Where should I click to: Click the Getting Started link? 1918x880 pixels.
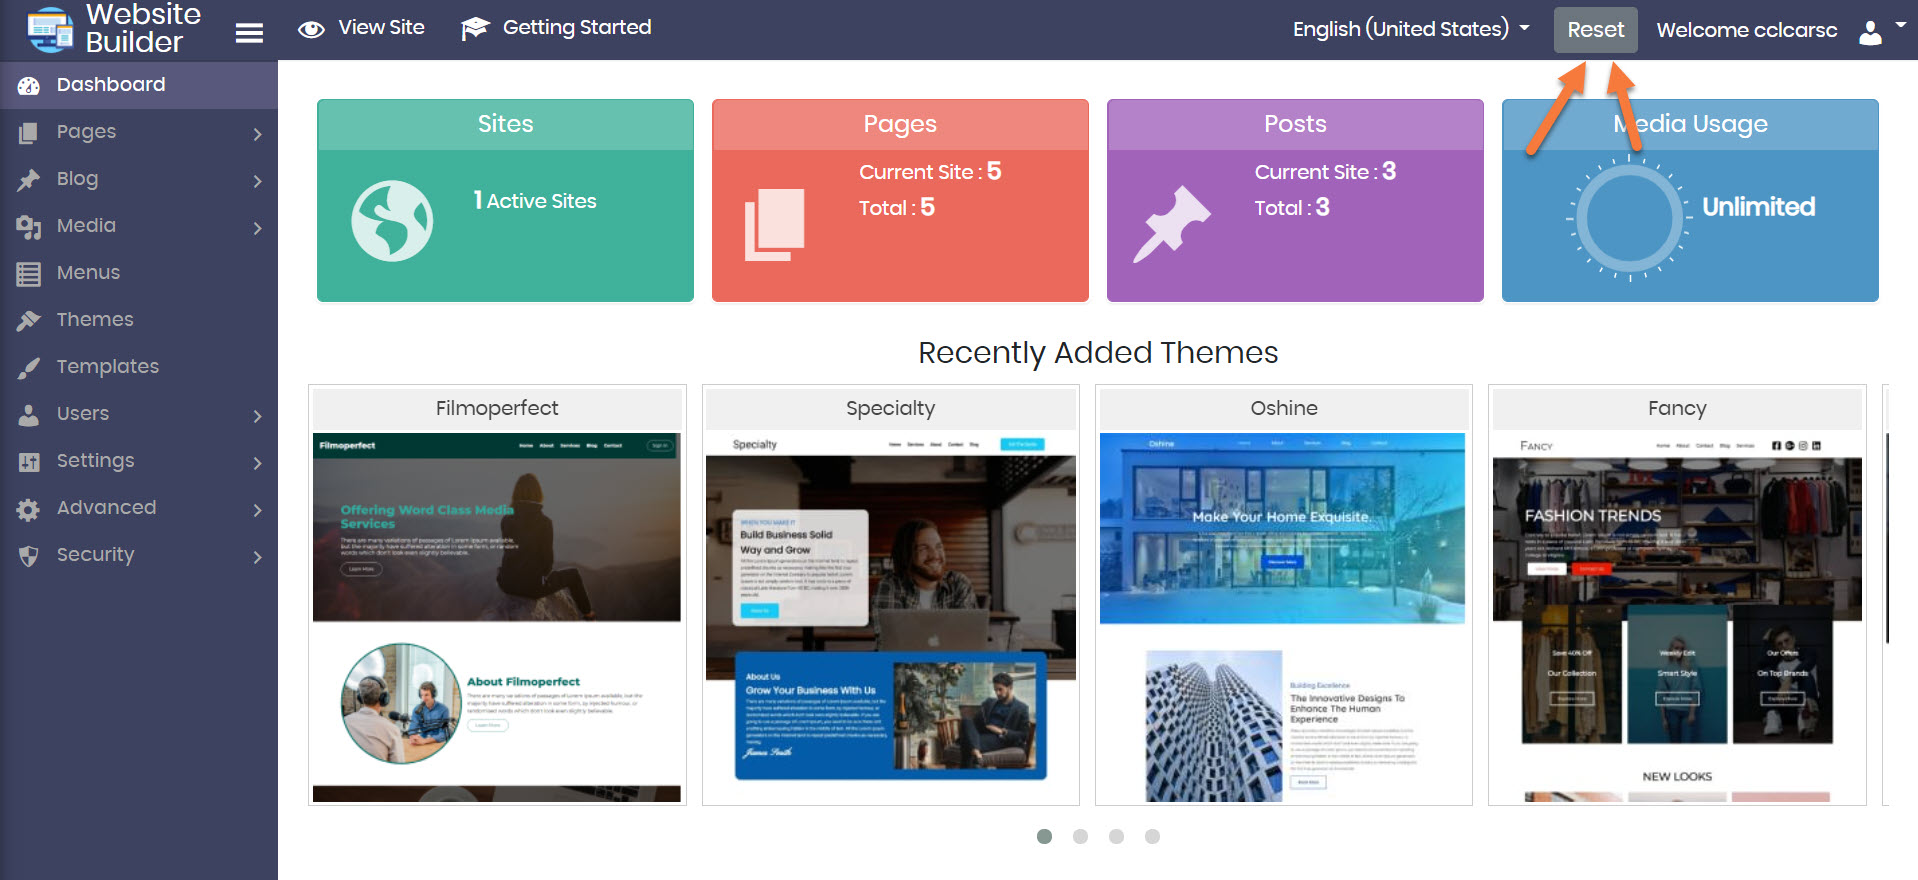(x=576, y=28)
